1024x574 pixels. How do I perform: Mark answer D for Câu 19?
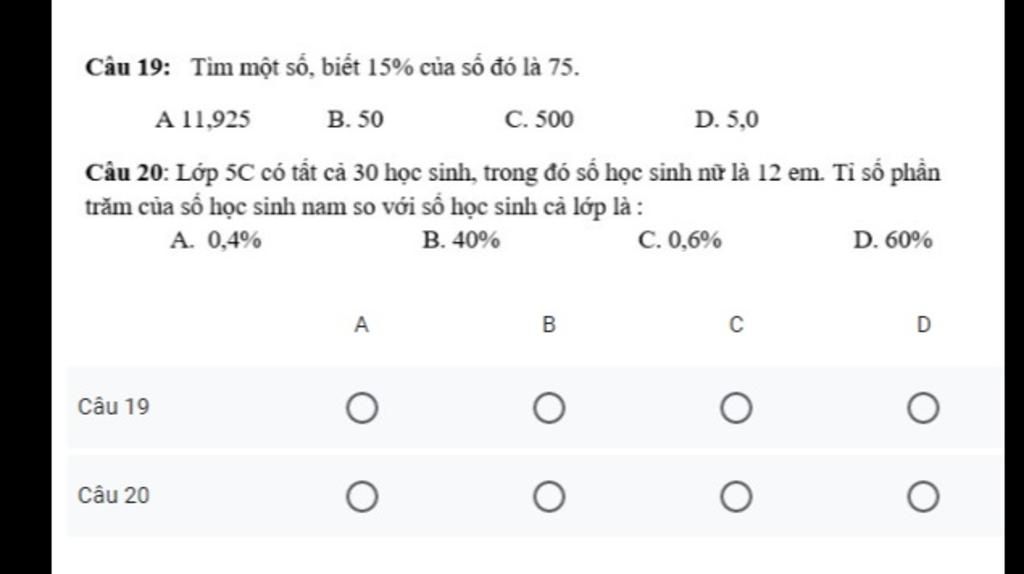point(922,408)
